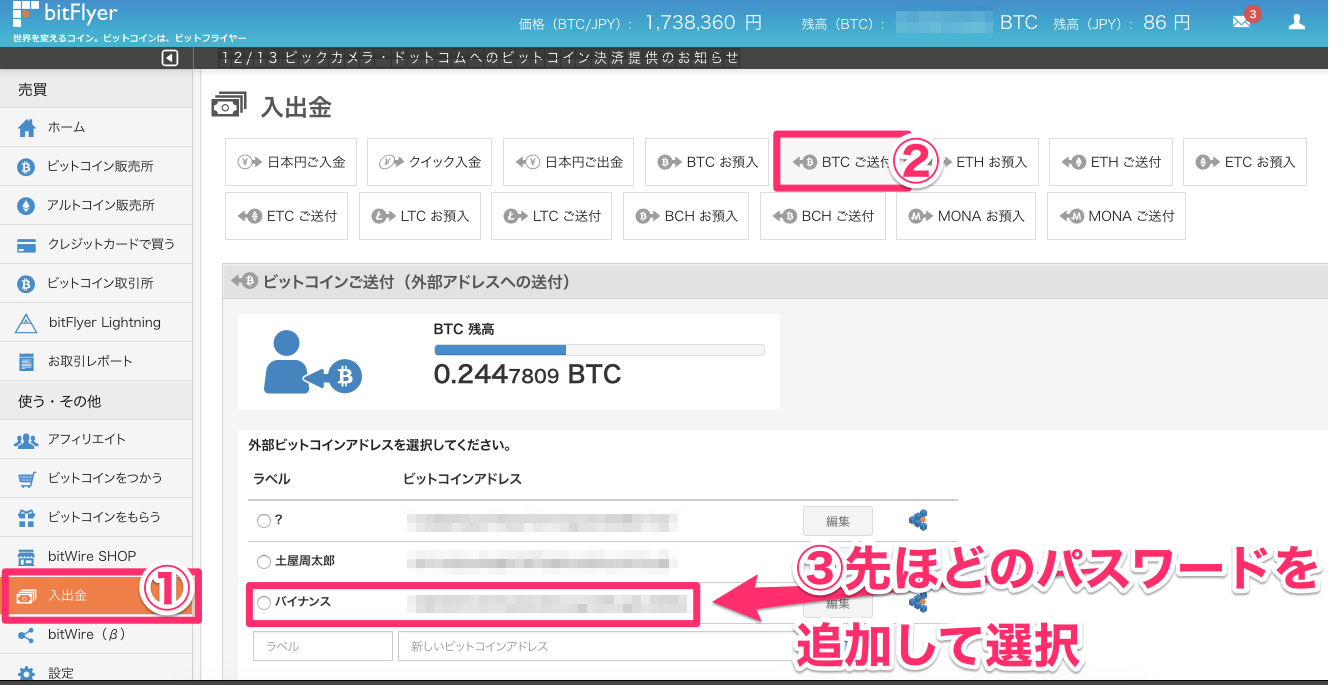
Task: Click the アルトコイン販売所 Ethereum icon
Action: click(27, 205)
